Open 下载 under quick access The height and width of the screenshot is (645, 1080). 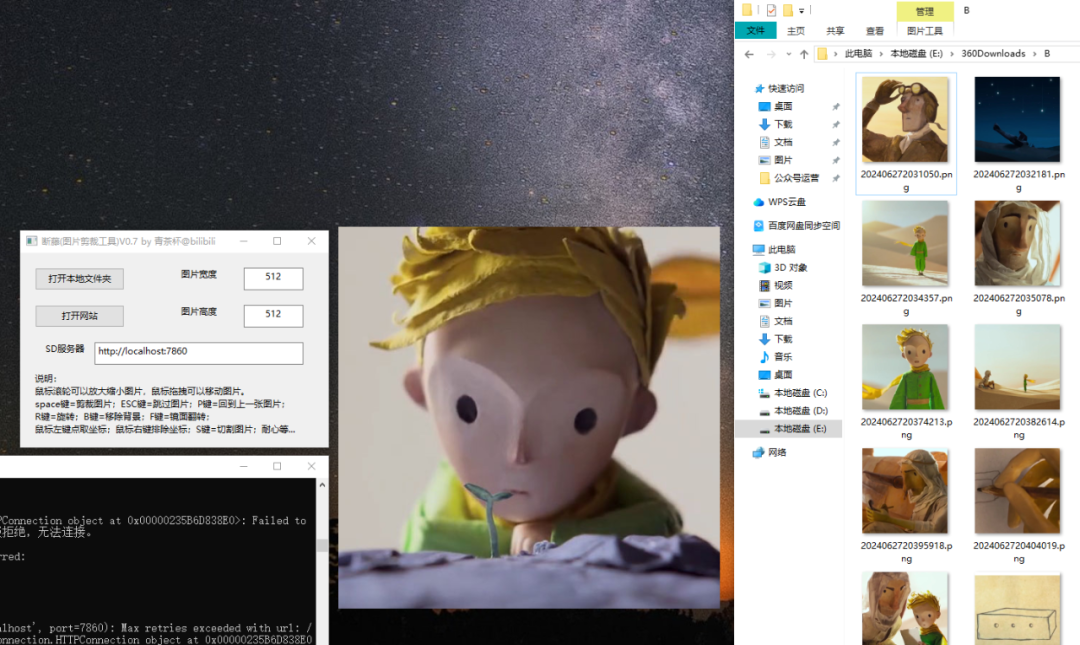point(783,125)
